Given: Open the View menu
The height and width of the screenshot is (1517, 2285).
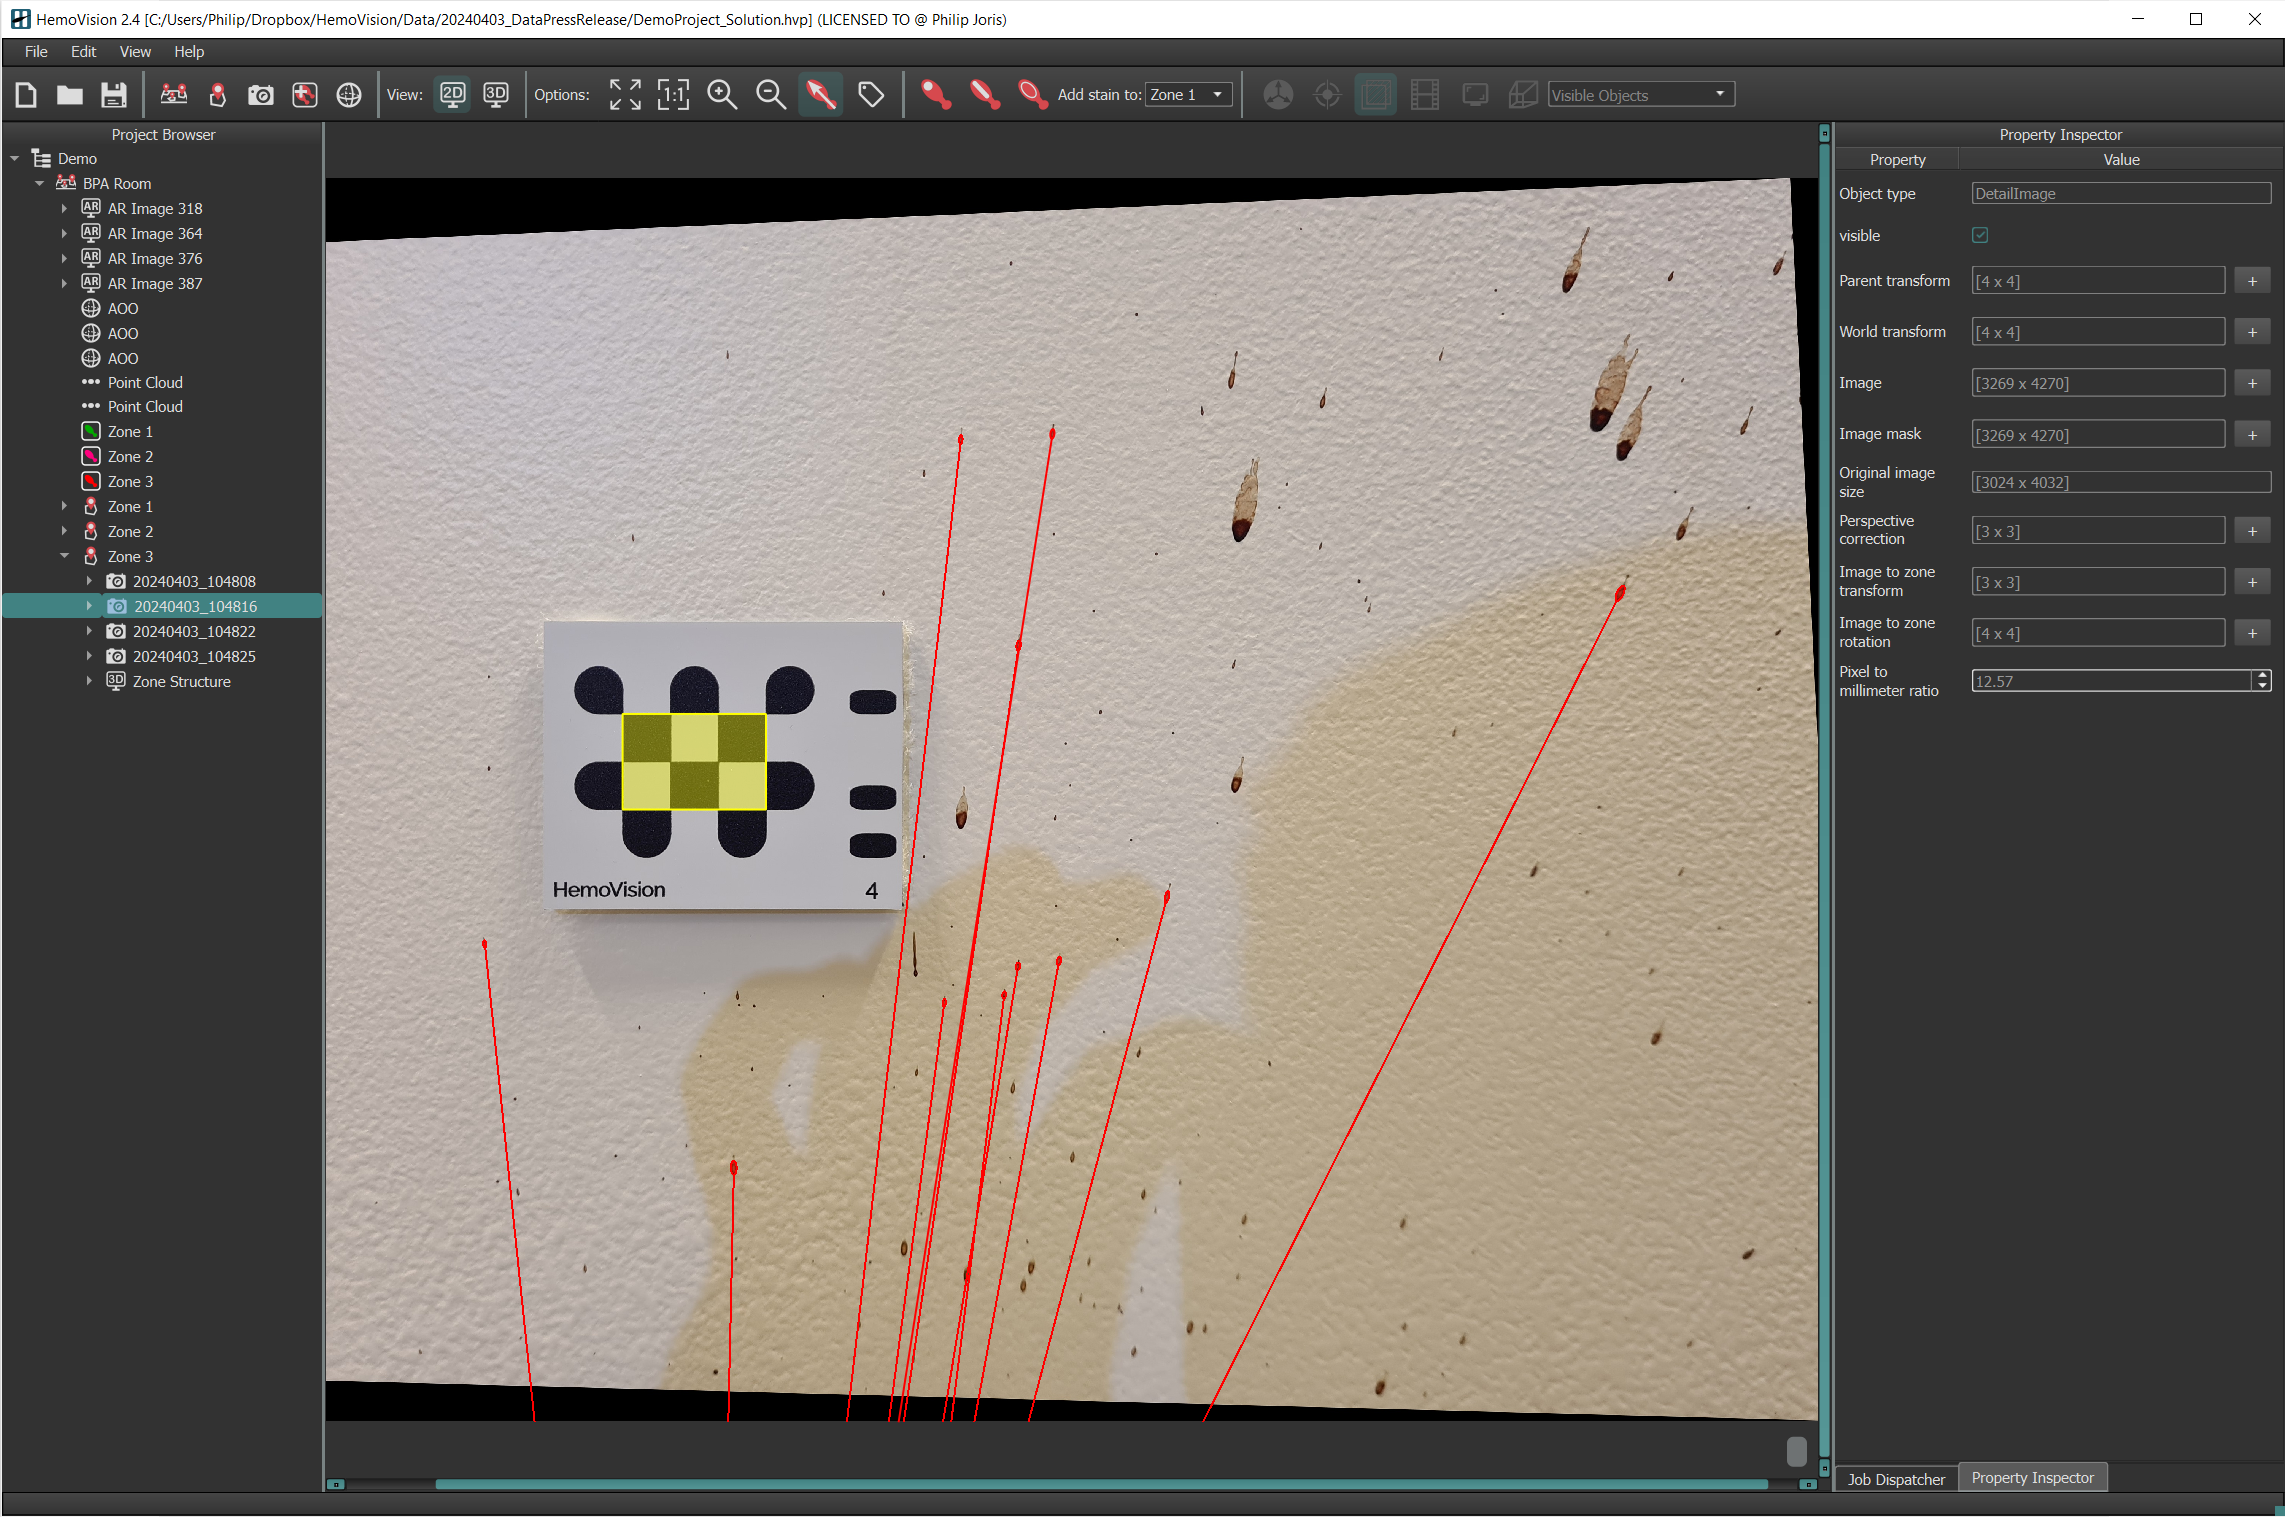Looking at the screenshot, I should click(135, 52).
